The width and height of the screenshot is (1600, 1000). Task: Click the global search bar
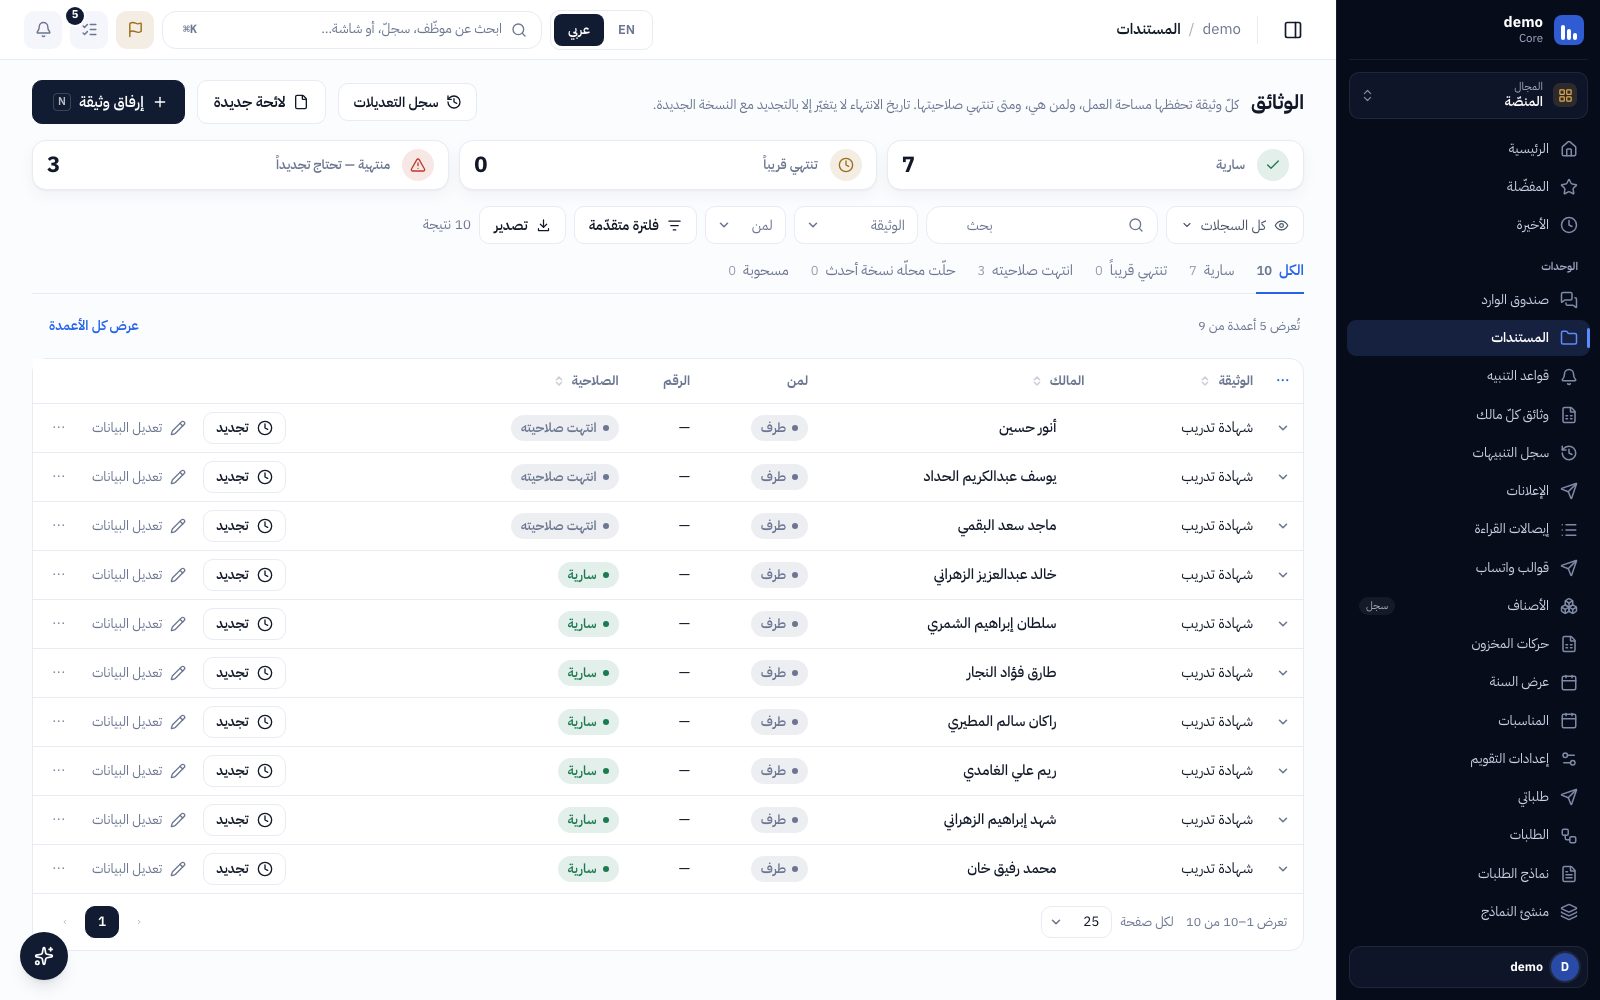pos(352,30)
